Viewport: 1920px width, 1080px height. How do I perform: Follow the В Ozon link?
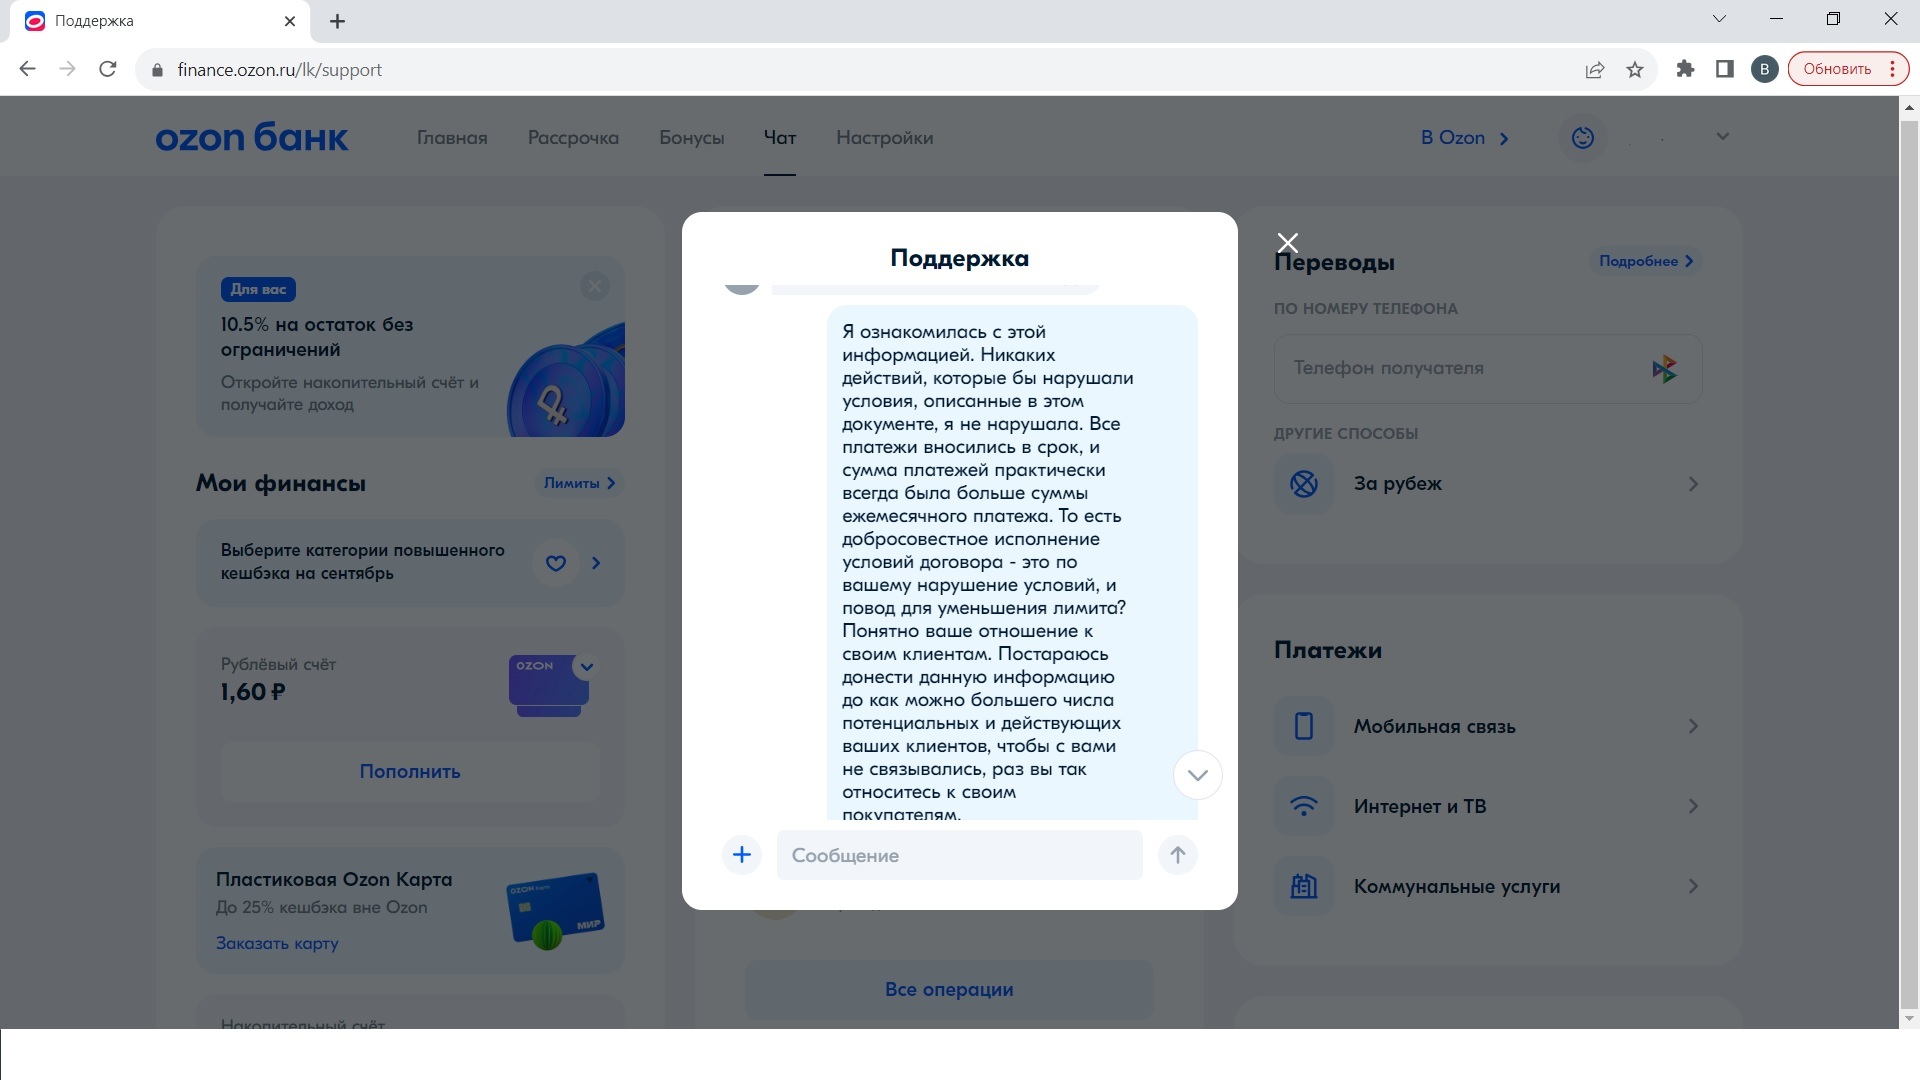(x=1464, y=138)
